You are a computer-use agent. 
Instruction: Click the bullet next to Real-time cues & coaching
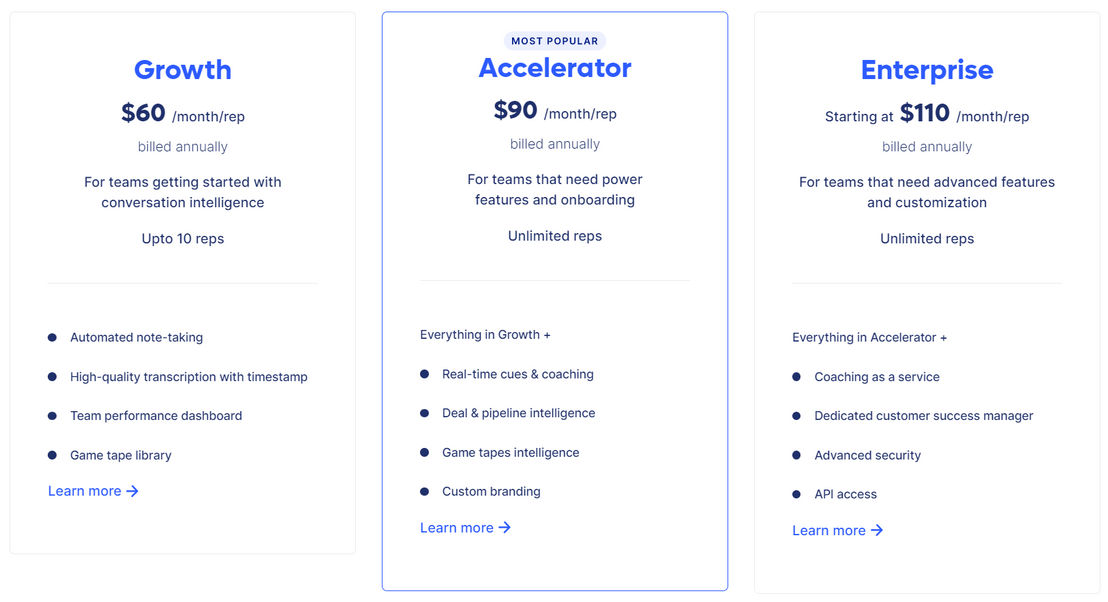coord(425,374)
